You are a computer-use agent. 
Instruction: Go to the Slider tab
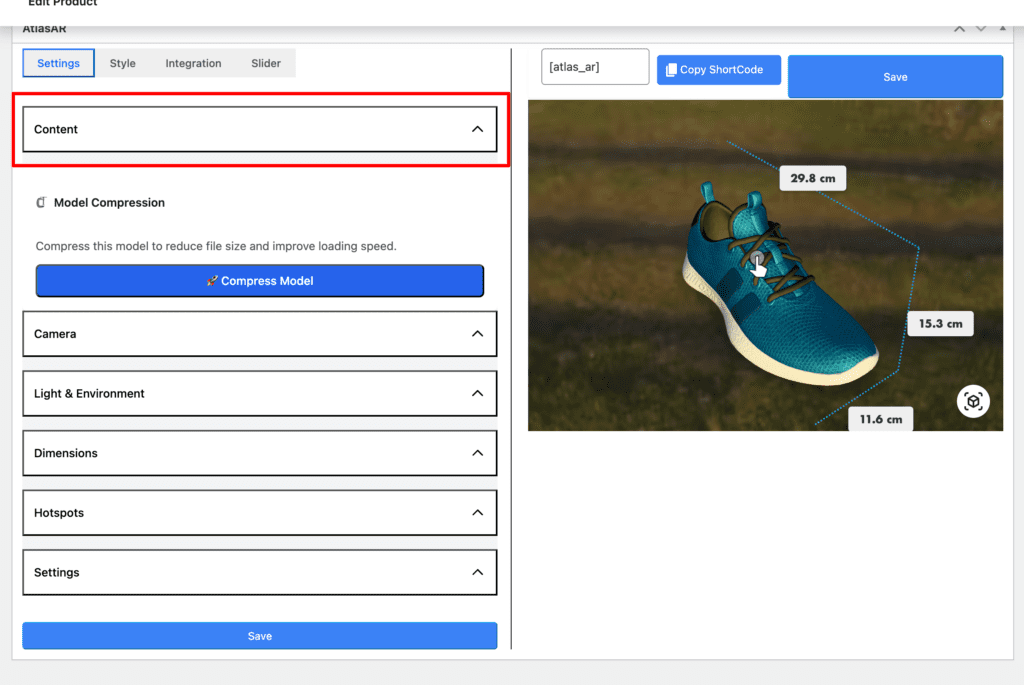pos(266,63)
